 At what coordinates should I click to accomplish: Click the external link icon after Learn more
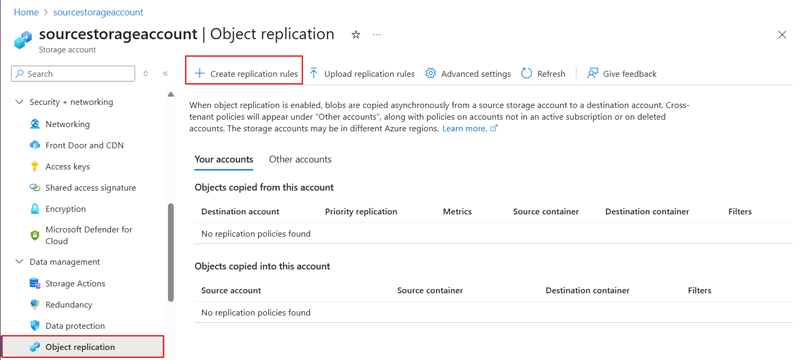(493, 128)
